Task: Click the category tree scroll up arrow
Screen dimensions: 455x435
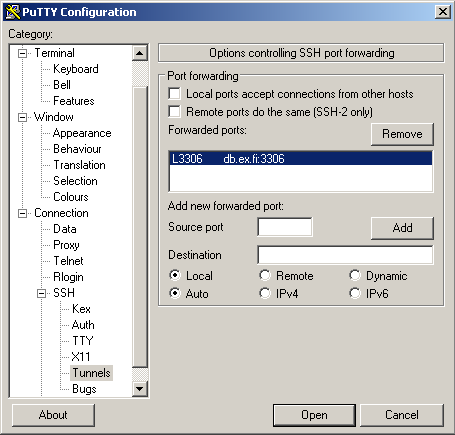Action: [140, 53]
